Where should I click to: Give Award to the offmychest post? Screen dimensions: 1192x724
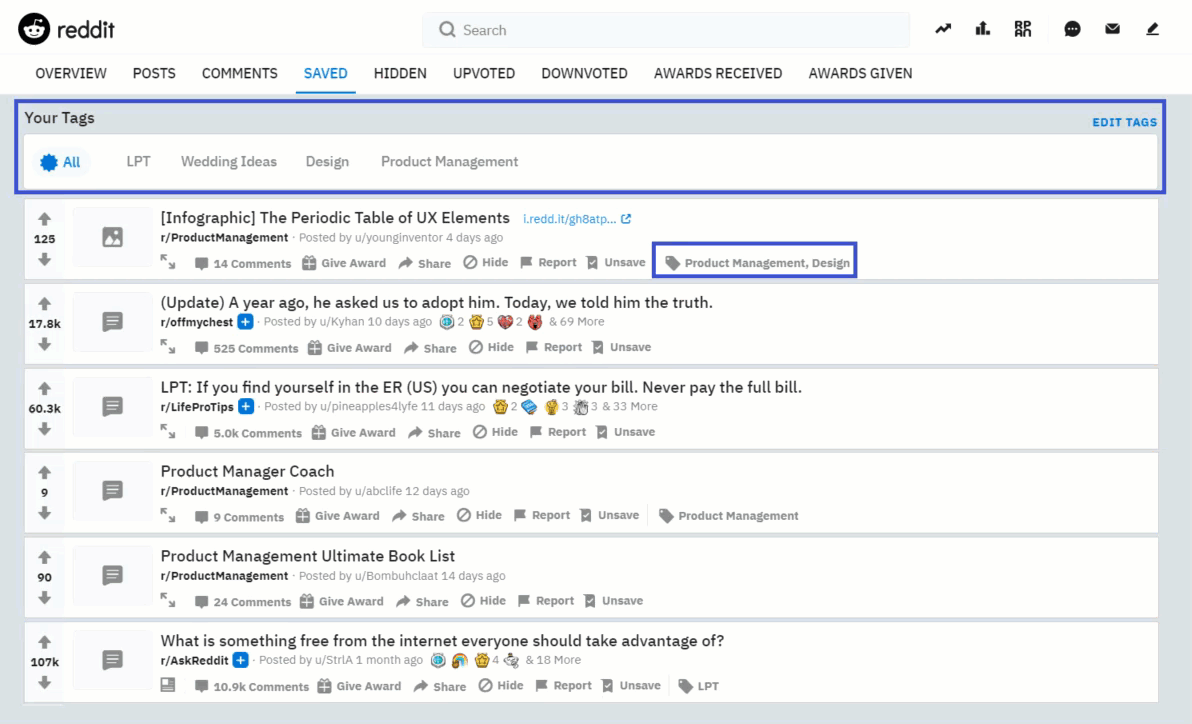tap(350, 348)
